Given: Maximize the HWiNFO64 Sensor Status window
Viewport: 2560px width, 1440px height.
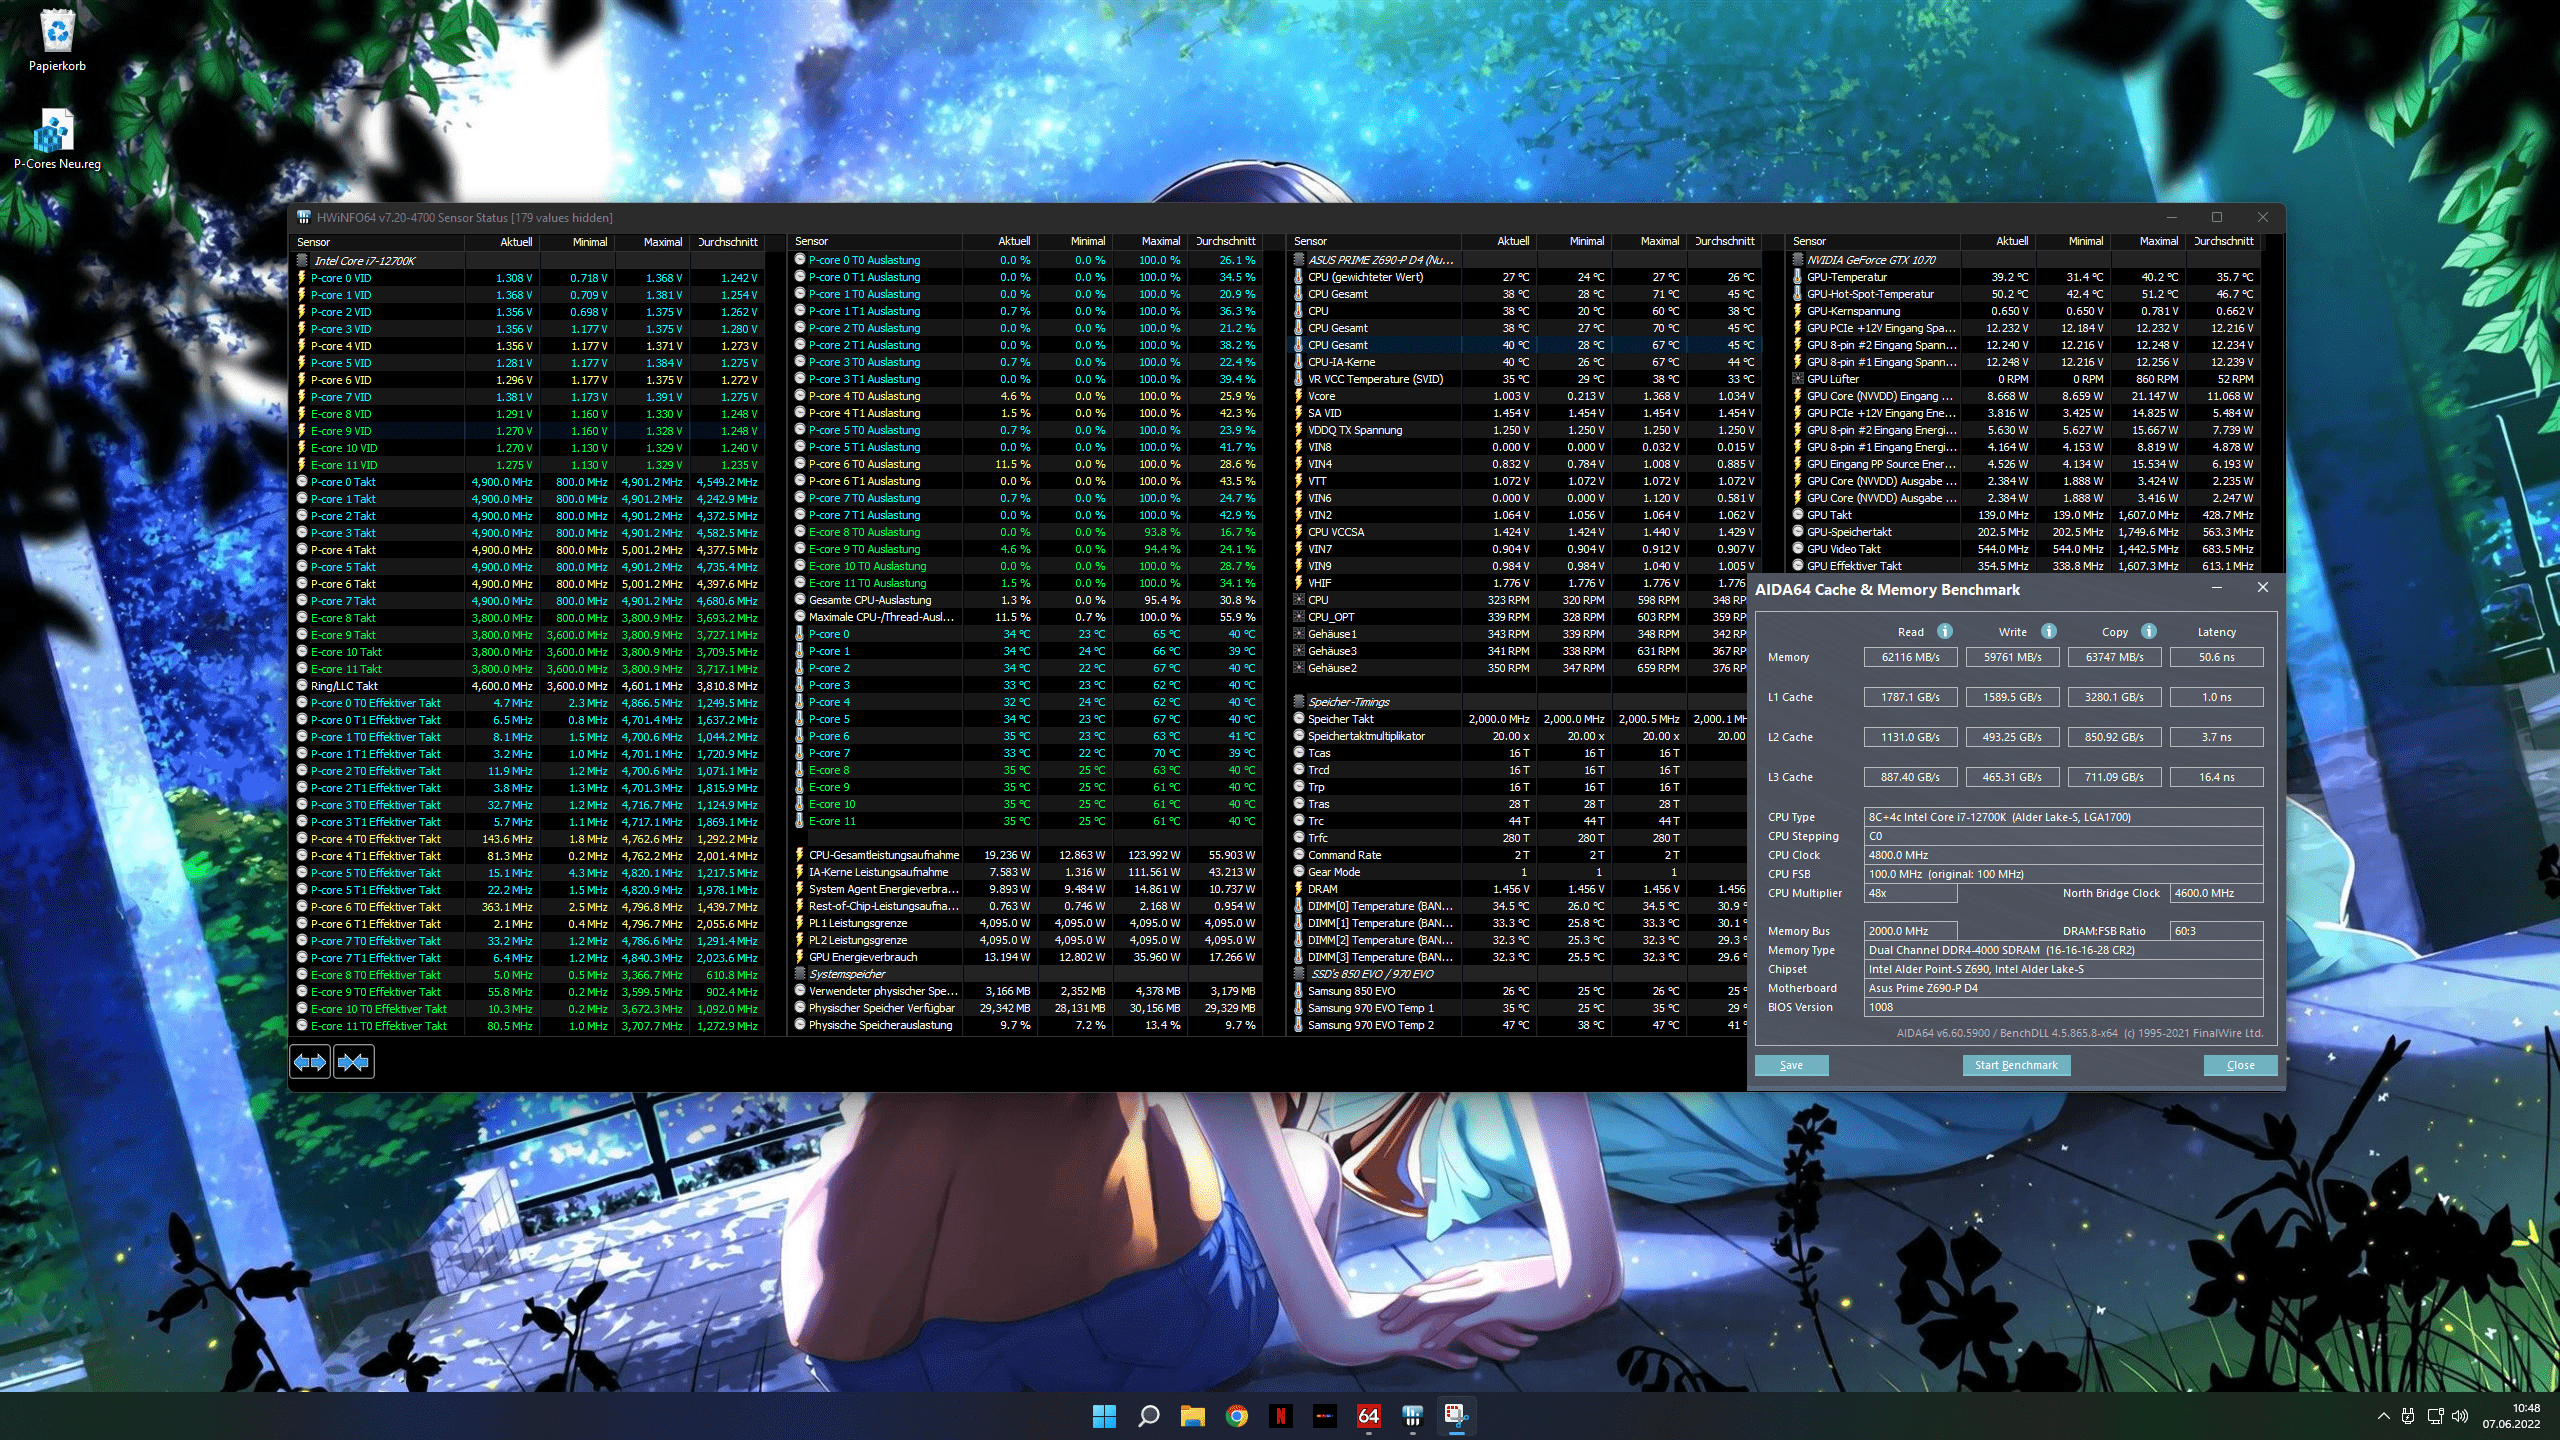Looking at the screenshot, I should click(x=2217, y=217).
